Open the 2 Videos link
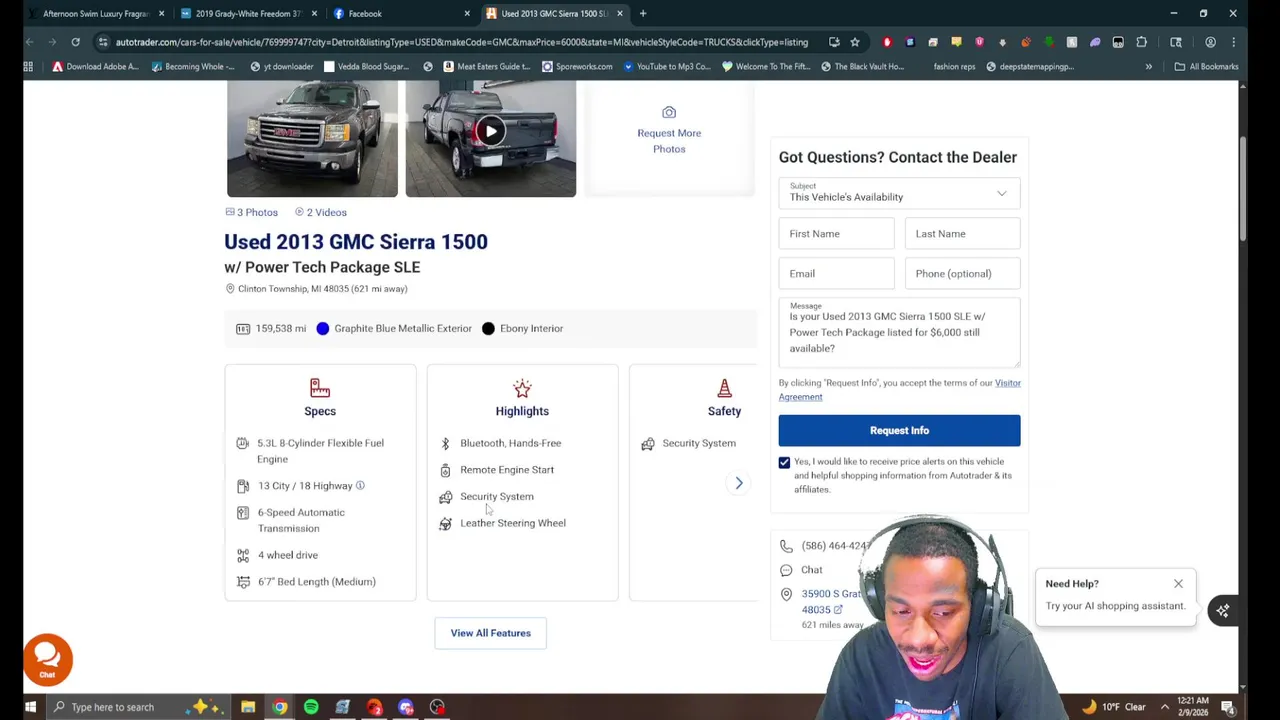Screen dimensions: 1280x720 tap(320, 212)
